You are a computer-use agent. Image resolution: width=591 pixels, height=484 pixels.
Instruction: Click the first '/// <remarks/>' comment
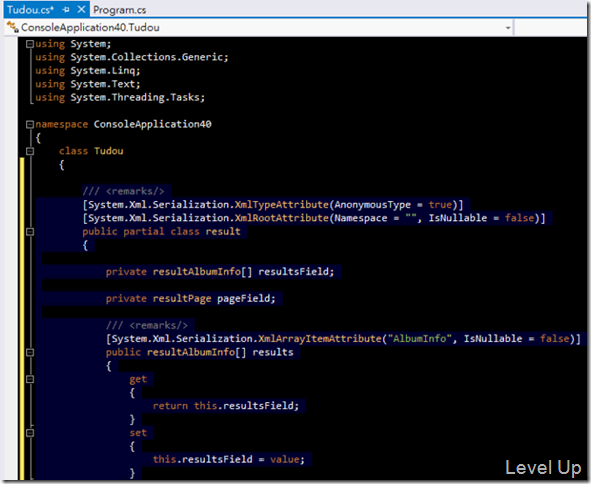(x=123, y=191)
